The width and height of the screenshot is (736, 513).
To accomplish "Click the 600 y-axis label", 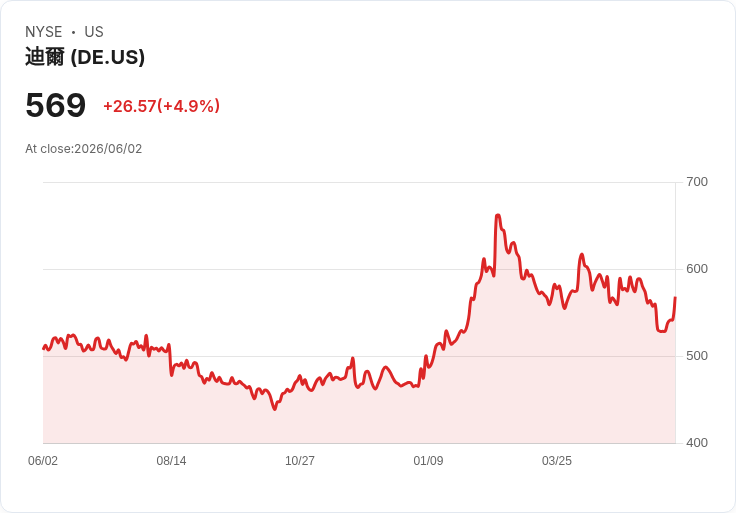I will pyautogui.click(x=697, y=269).
